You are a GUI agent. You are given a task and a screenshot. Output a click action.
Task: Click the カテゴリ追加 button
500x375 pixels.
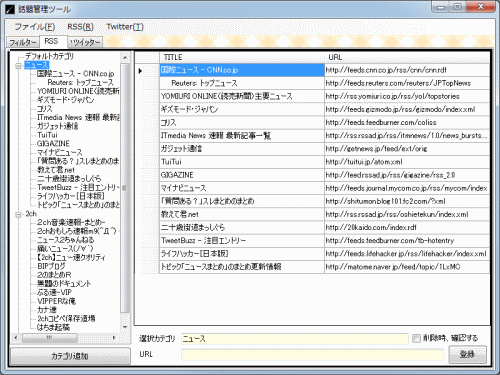(70, 356)
